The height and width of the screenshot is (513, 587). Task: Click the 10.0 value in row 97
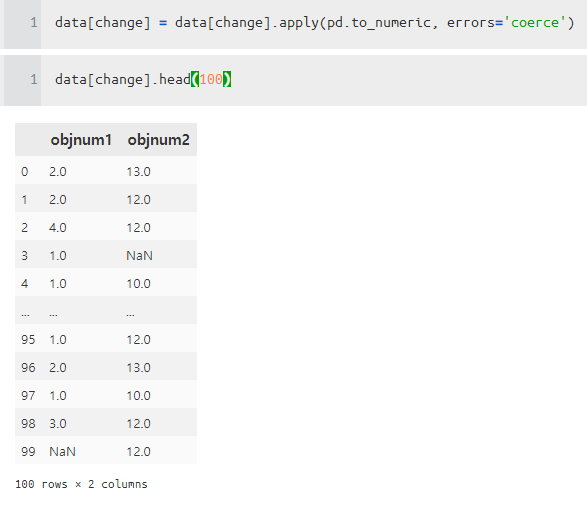[x=138, y=396]
